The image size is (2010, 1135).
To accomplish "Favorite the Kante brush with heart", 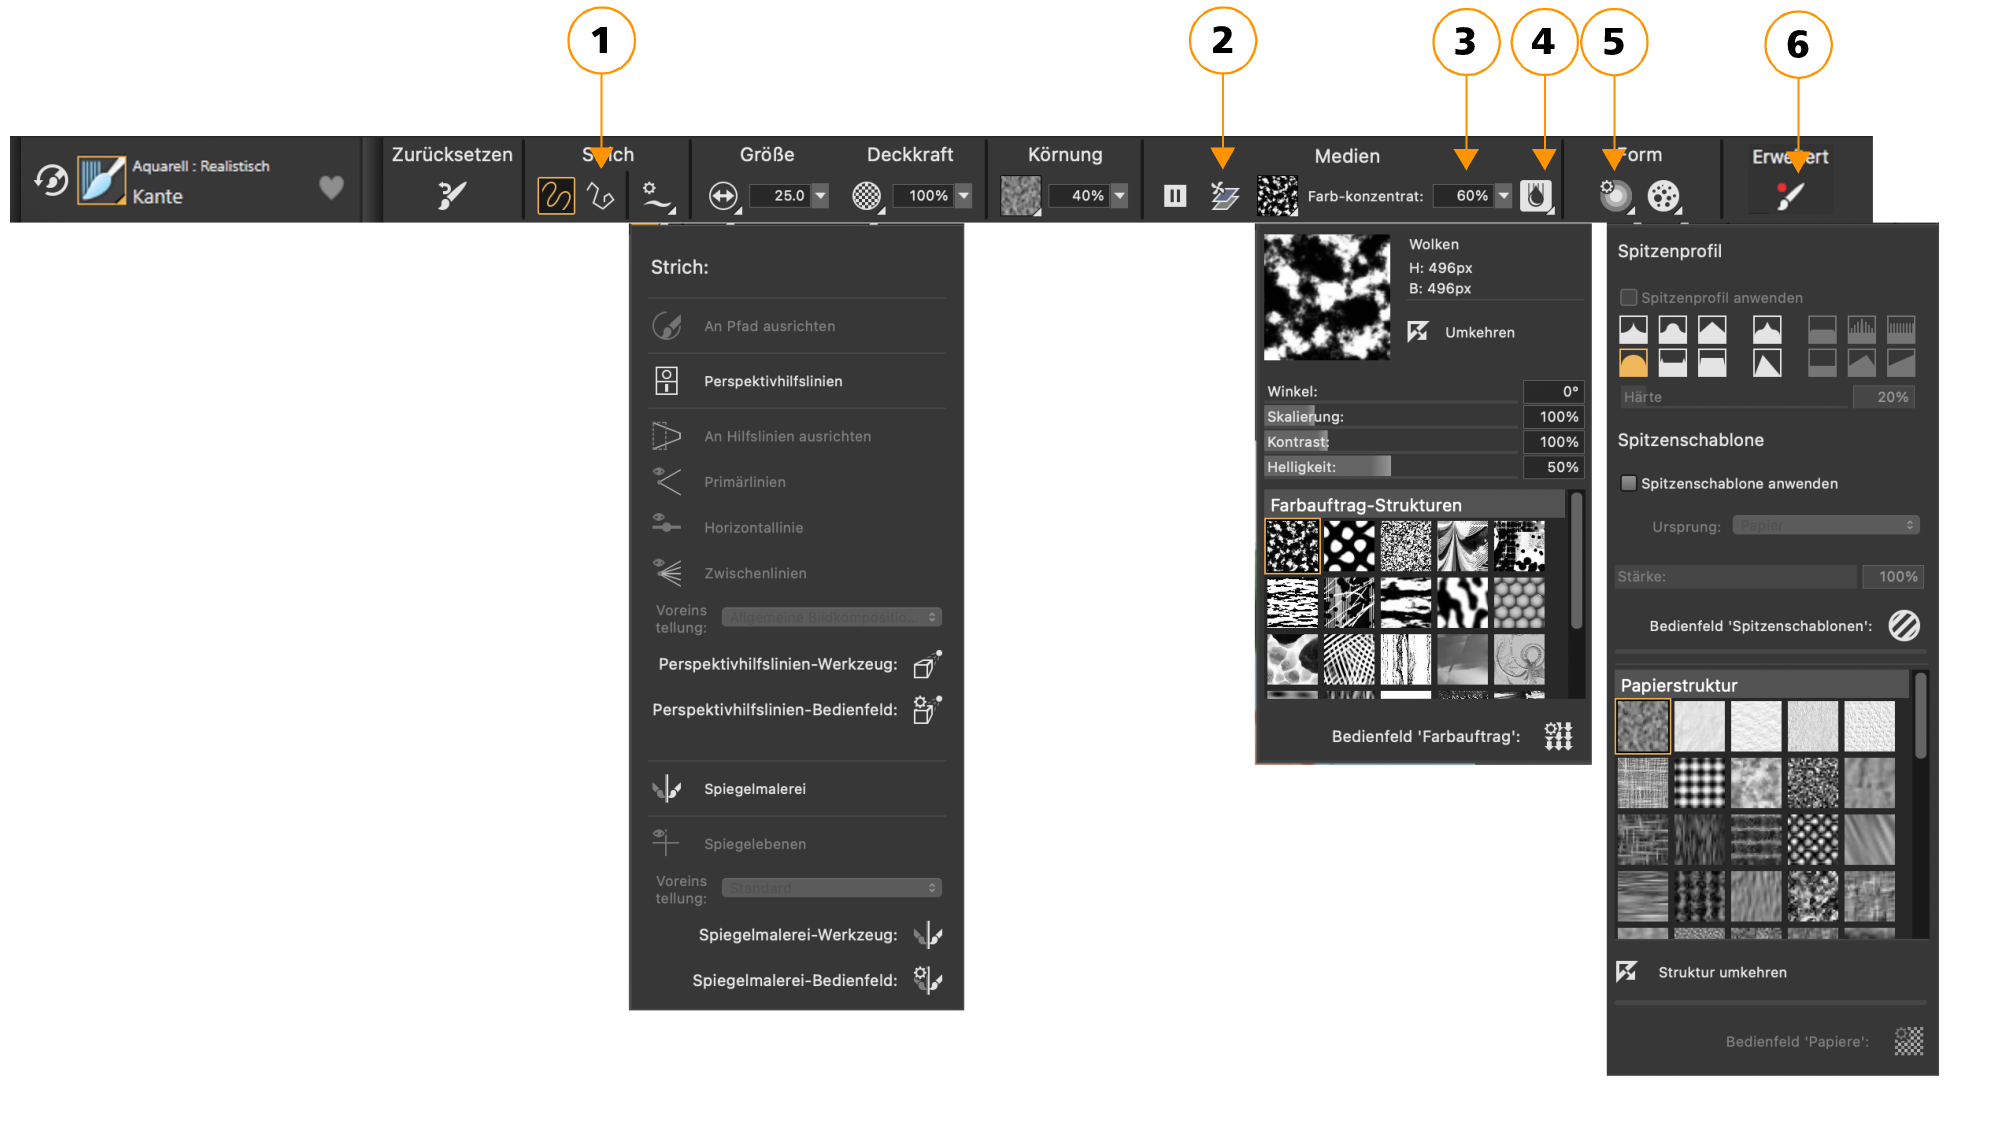I will point(331,187).
